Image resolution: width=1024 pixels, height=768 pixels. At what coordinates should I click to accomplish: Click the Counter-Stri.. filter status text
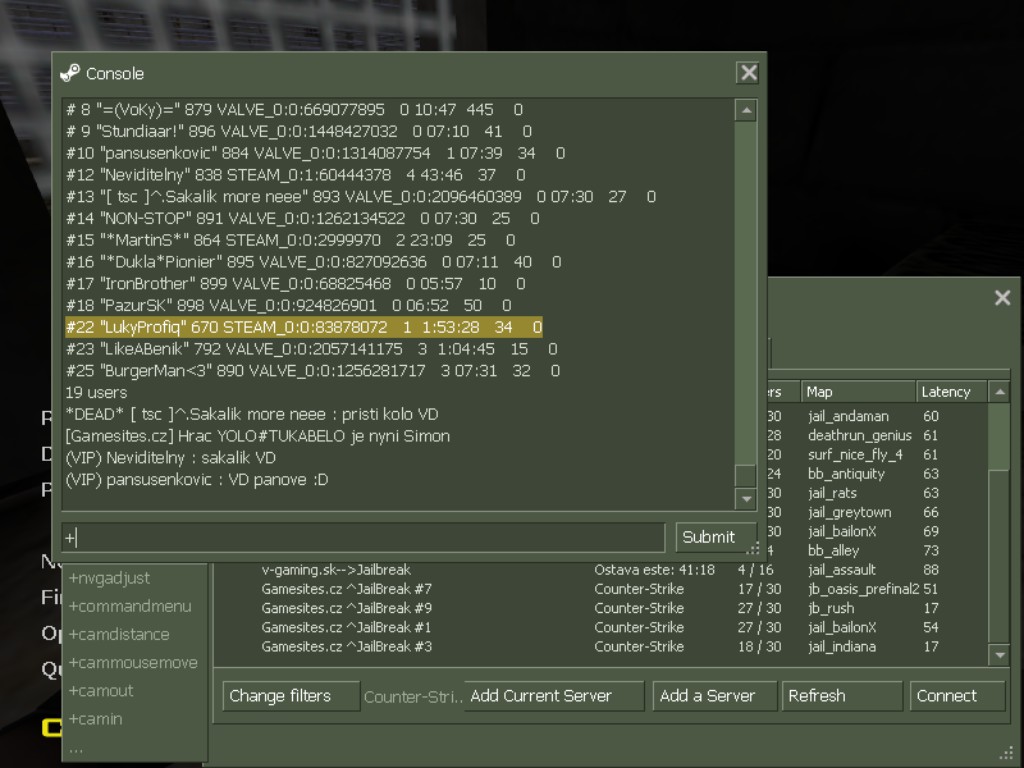[x=413, y=697]
